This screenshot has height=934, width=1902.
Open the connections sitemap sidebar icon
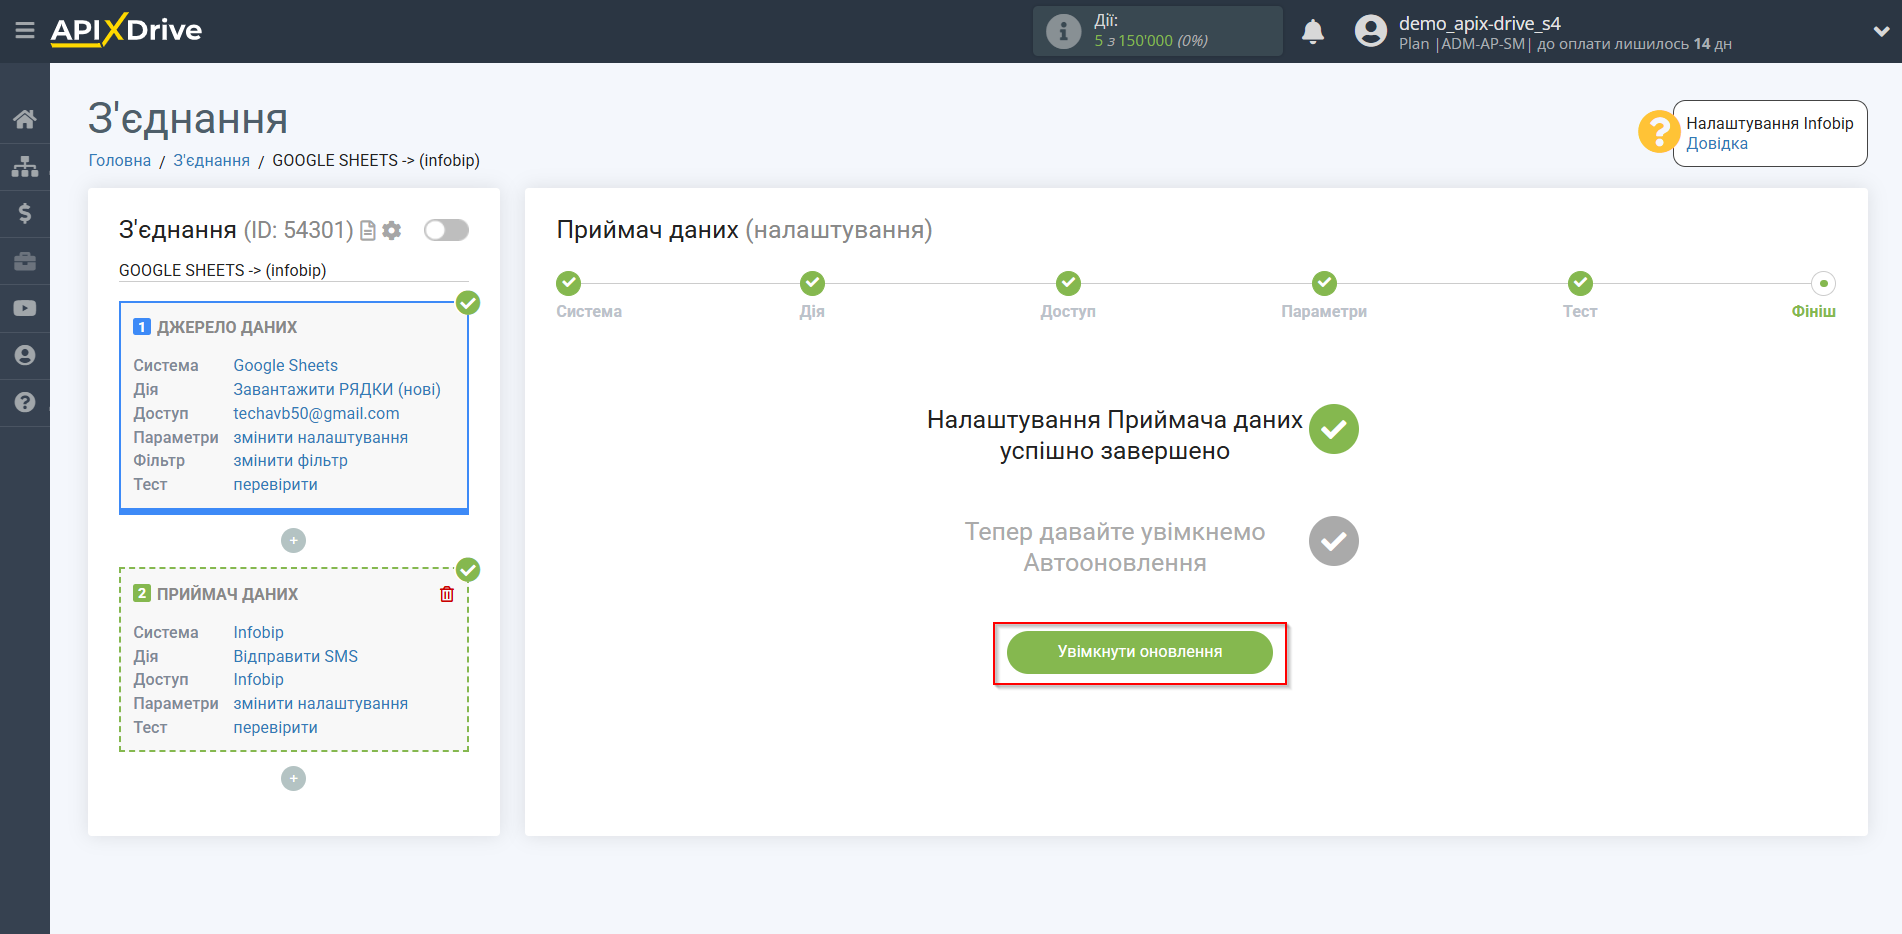25,166
